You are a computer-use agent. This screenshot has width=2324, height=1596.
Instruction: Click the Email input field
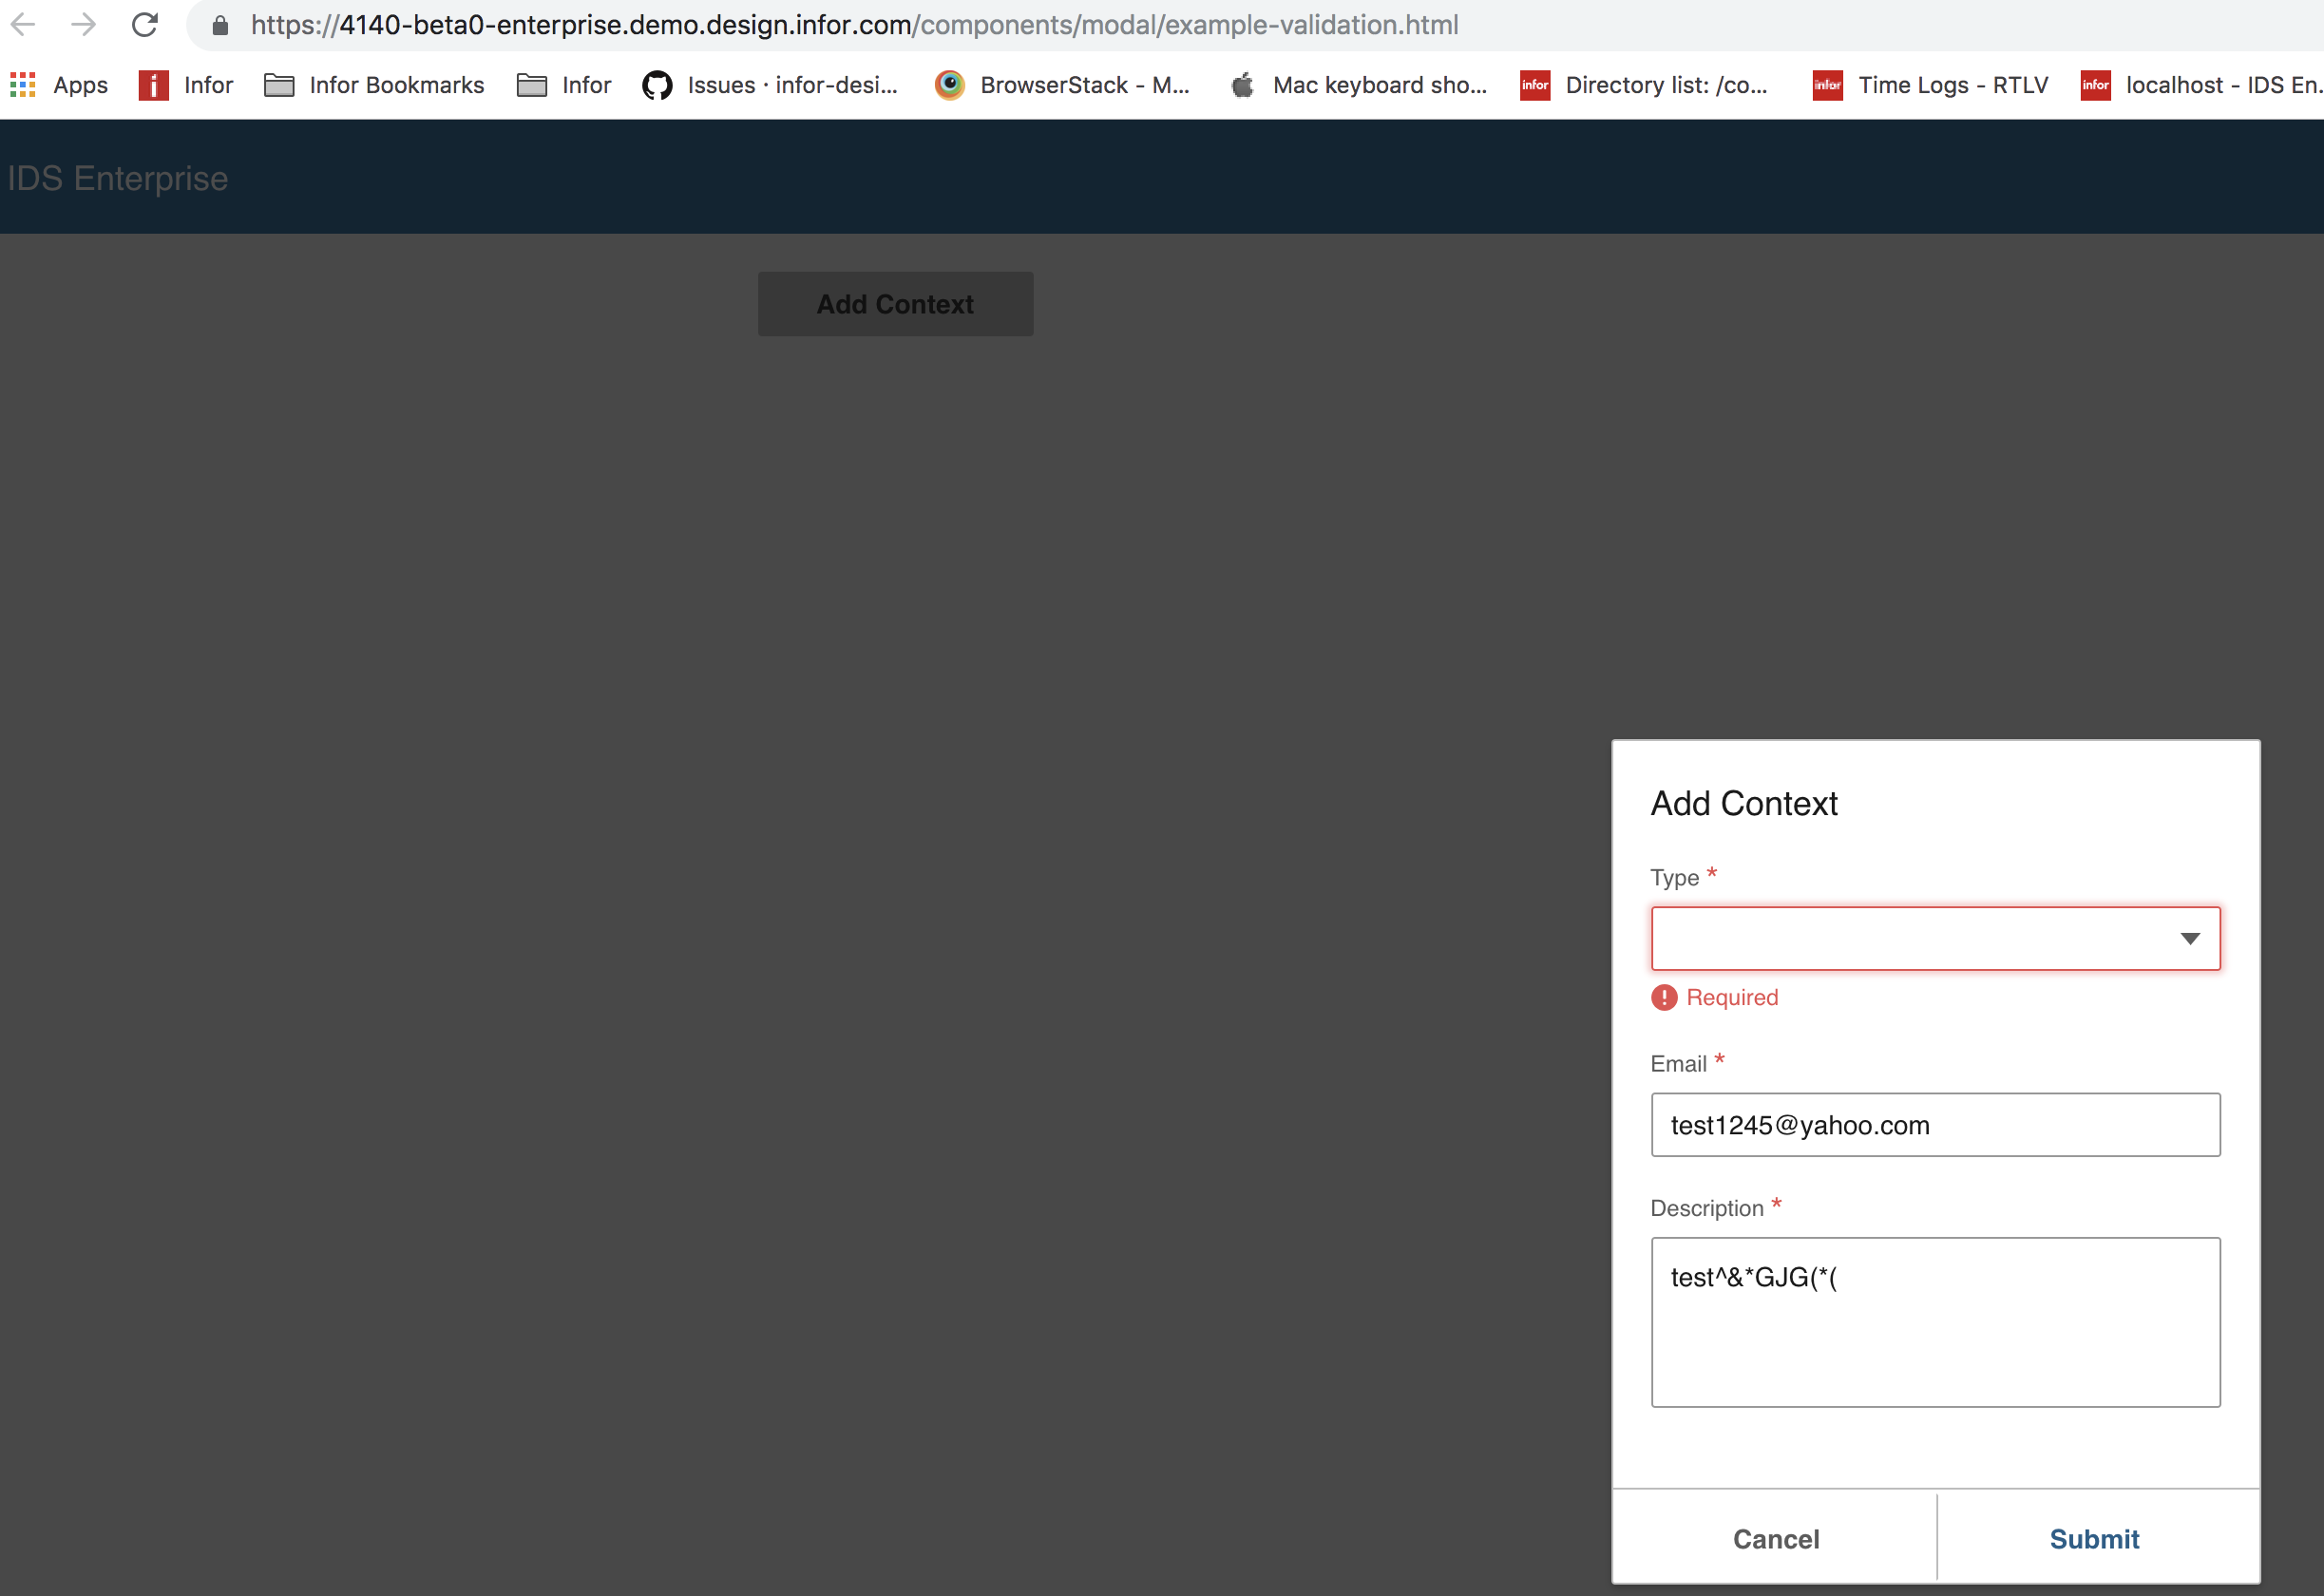click(x=1934, y=1124)
